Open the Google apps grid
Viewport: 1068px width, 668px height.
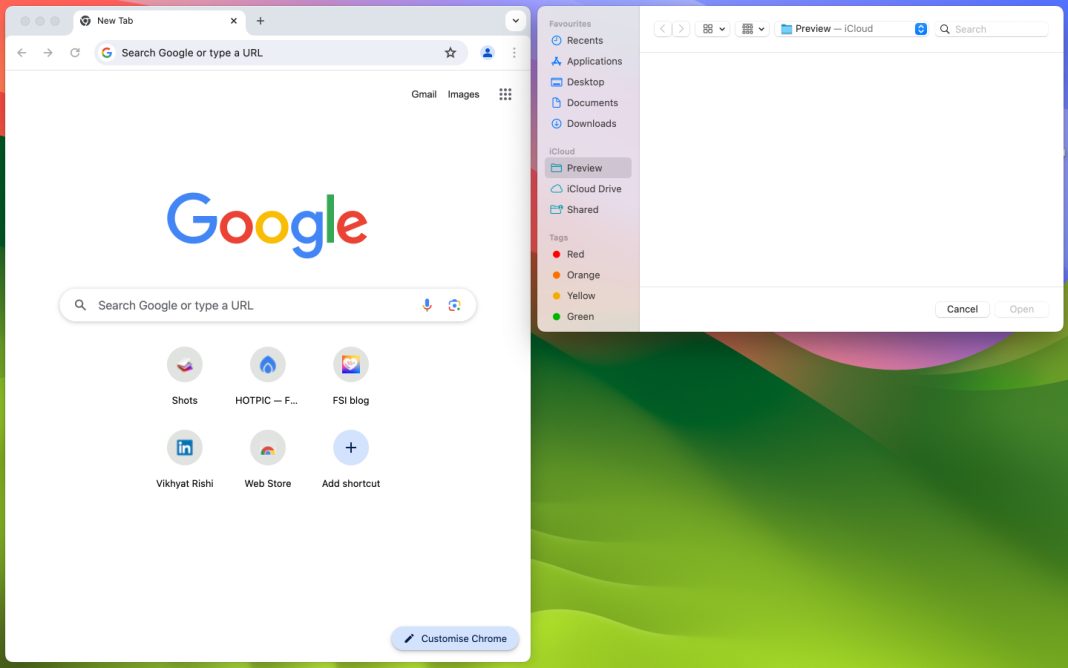[505, 93]
